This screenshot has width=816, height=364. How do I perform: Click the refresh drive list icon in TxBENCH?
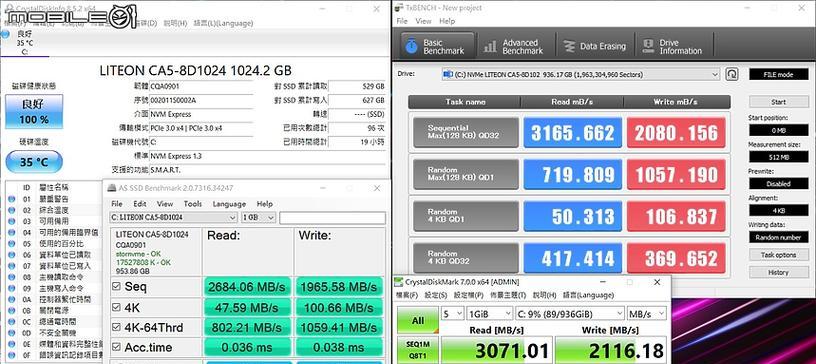coord(732,74)
